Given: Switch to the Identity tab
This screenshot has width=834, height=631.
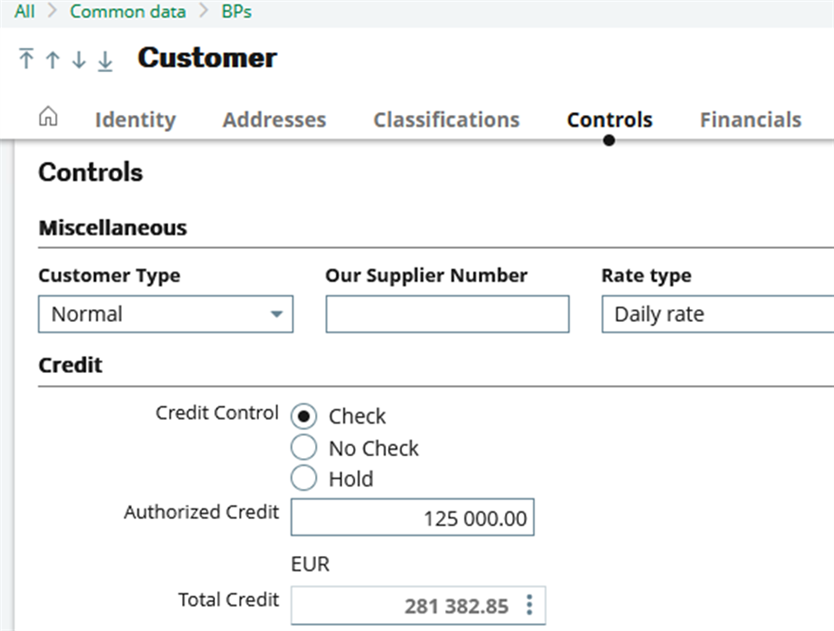Looking at the screenshot, I should pos(135,120).
